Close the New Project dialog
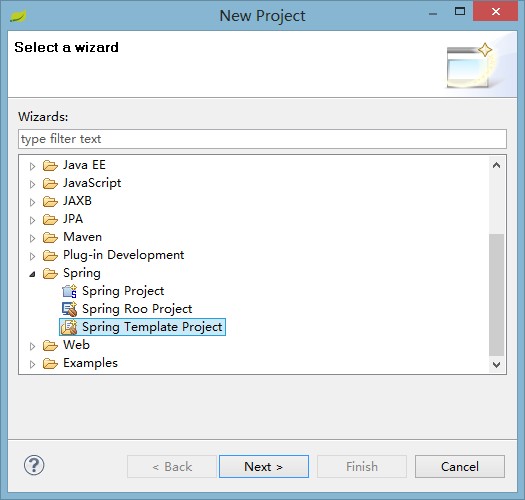525x500 pixels. [x=496, y=11]
